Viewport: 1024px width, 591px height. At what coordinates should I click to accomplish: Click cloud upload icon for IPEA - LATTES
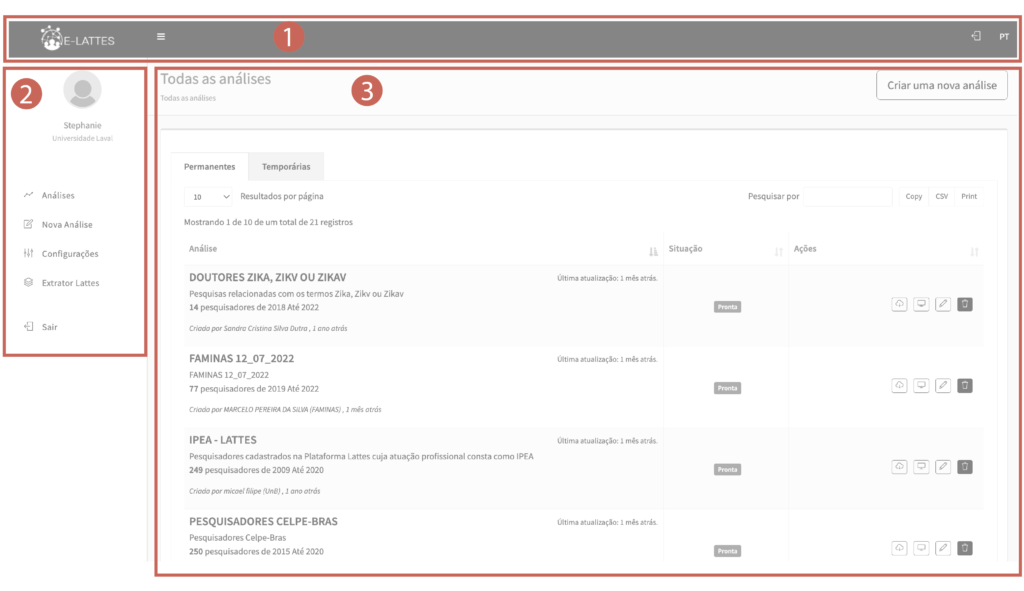899,466
